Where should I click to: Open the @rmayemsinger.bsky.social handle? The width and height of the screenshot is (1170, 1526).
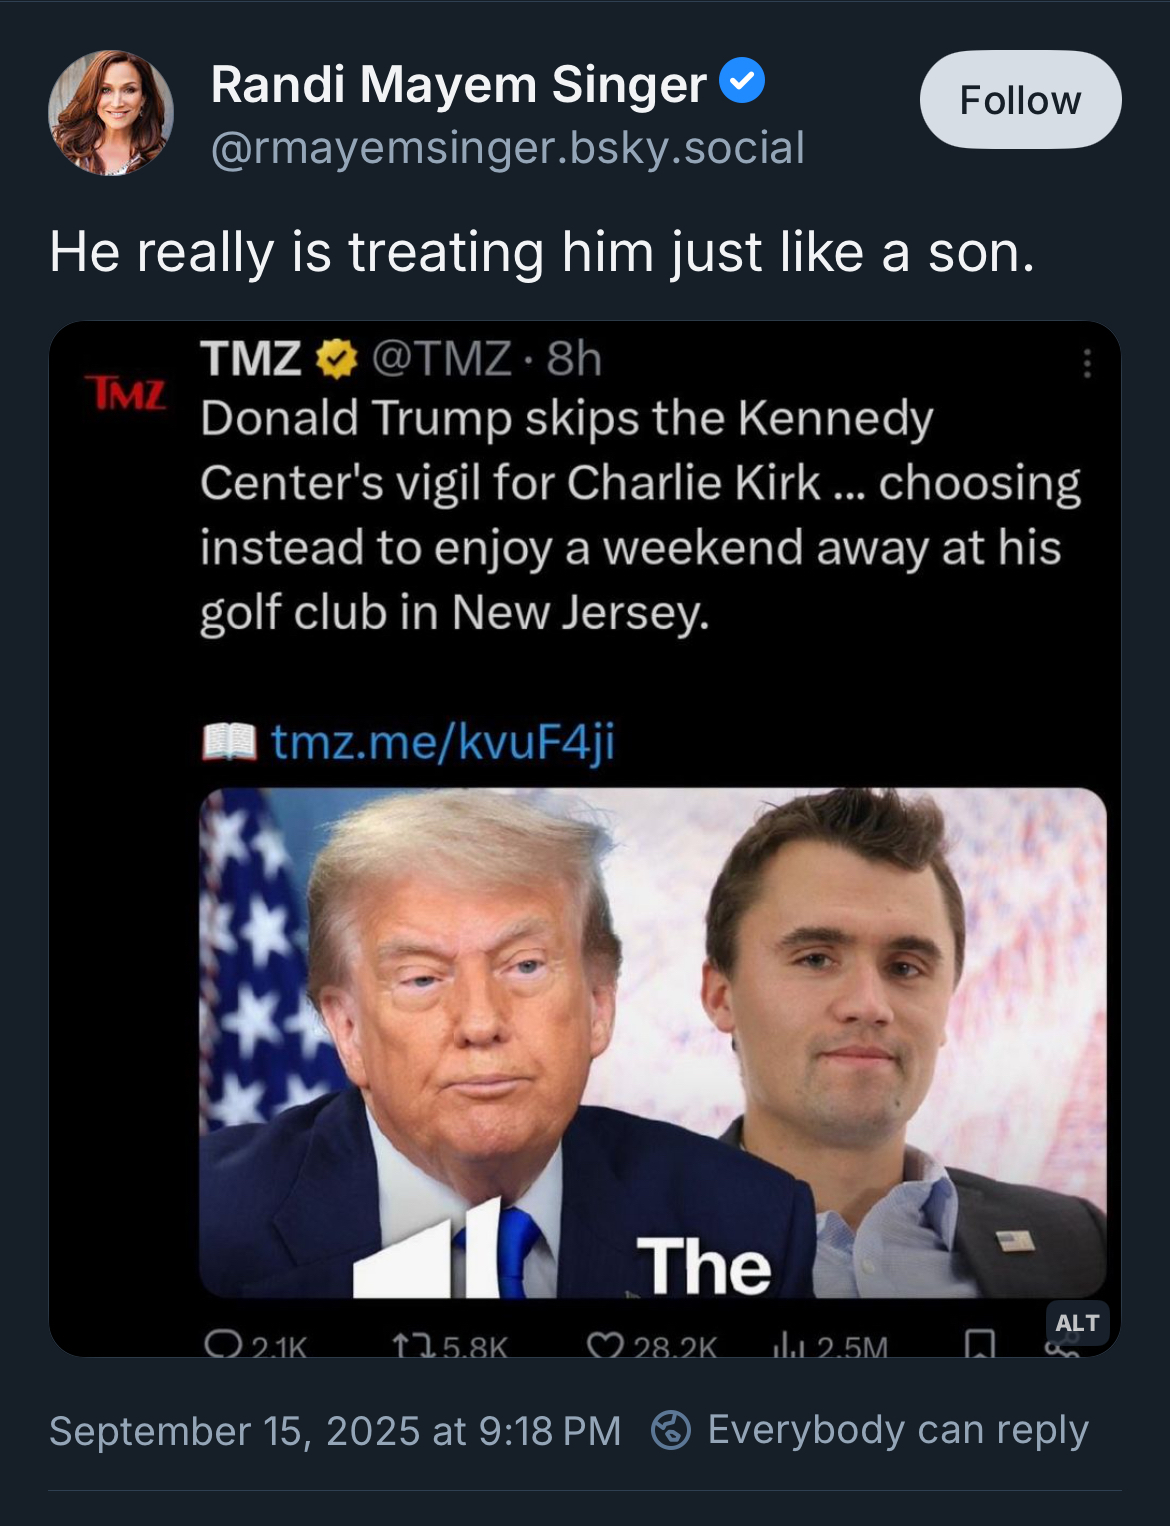[x=507, y=148]
